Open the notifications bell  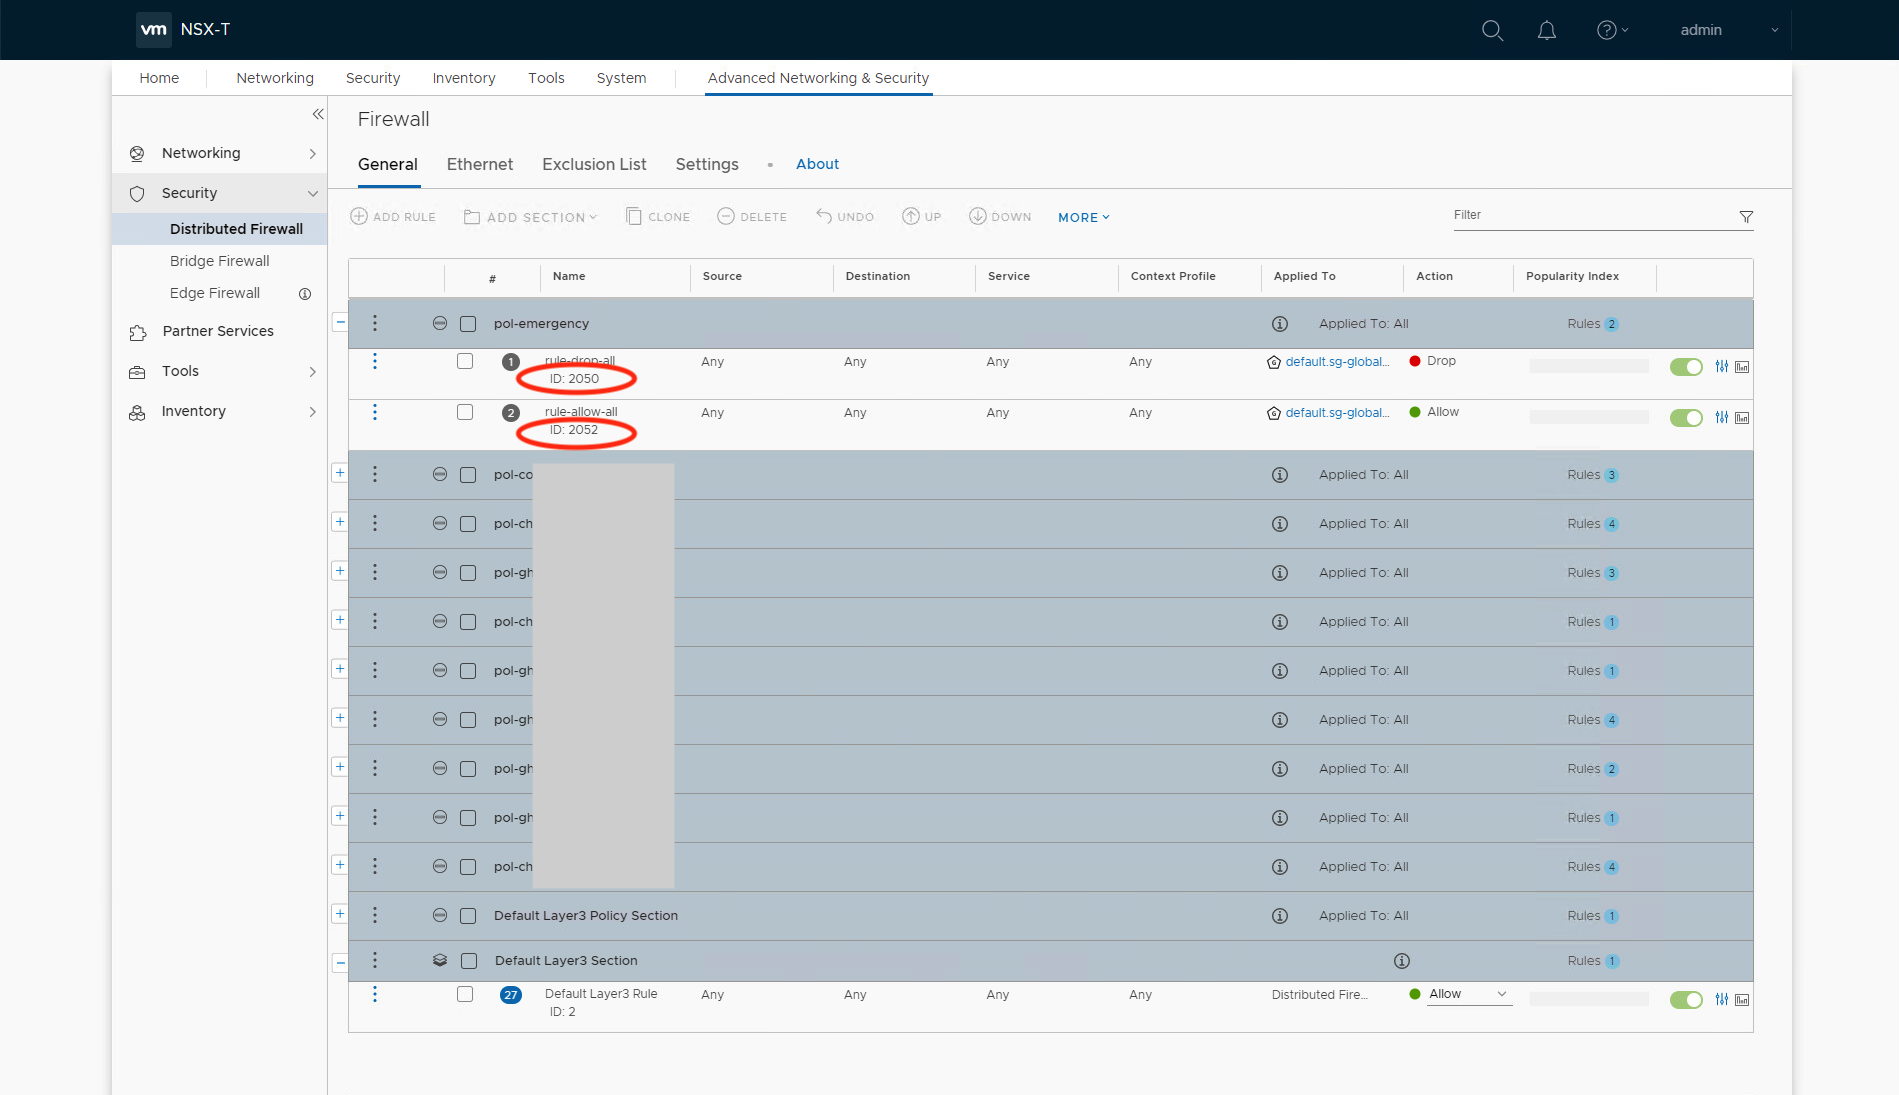point(1546,30)
